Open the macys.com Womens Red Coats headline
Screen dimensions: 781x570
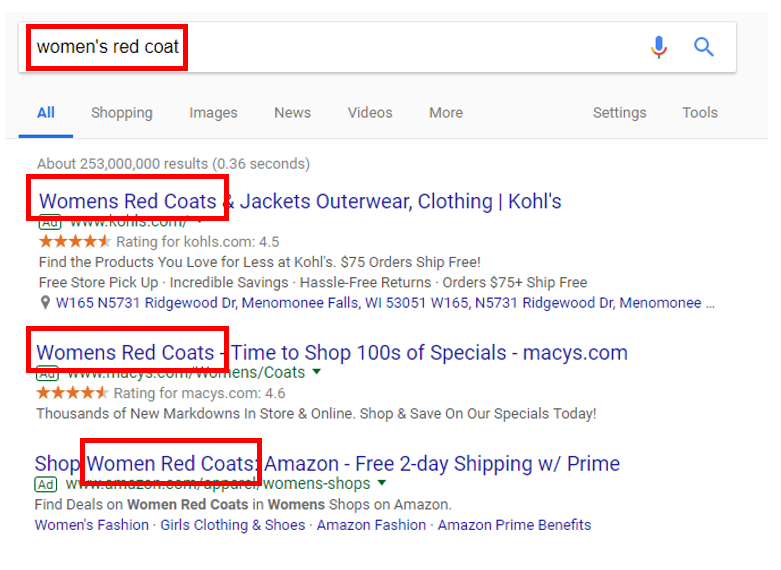[x=332, y=353]
